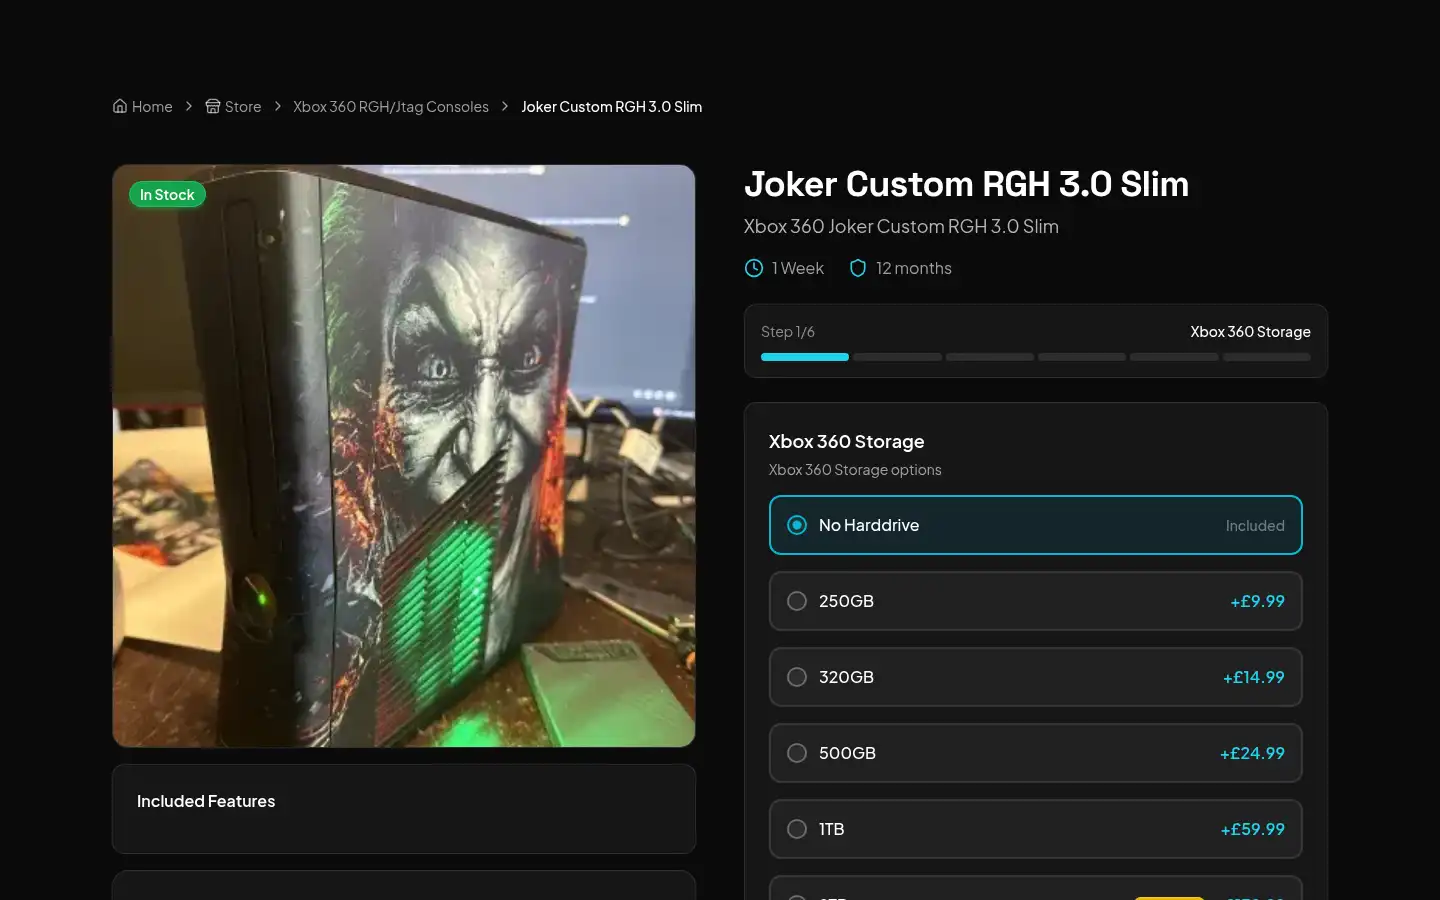
Task: Click the Joker Custom RGH 3.0 Slim breadcrumb
Action: point(612,106)
